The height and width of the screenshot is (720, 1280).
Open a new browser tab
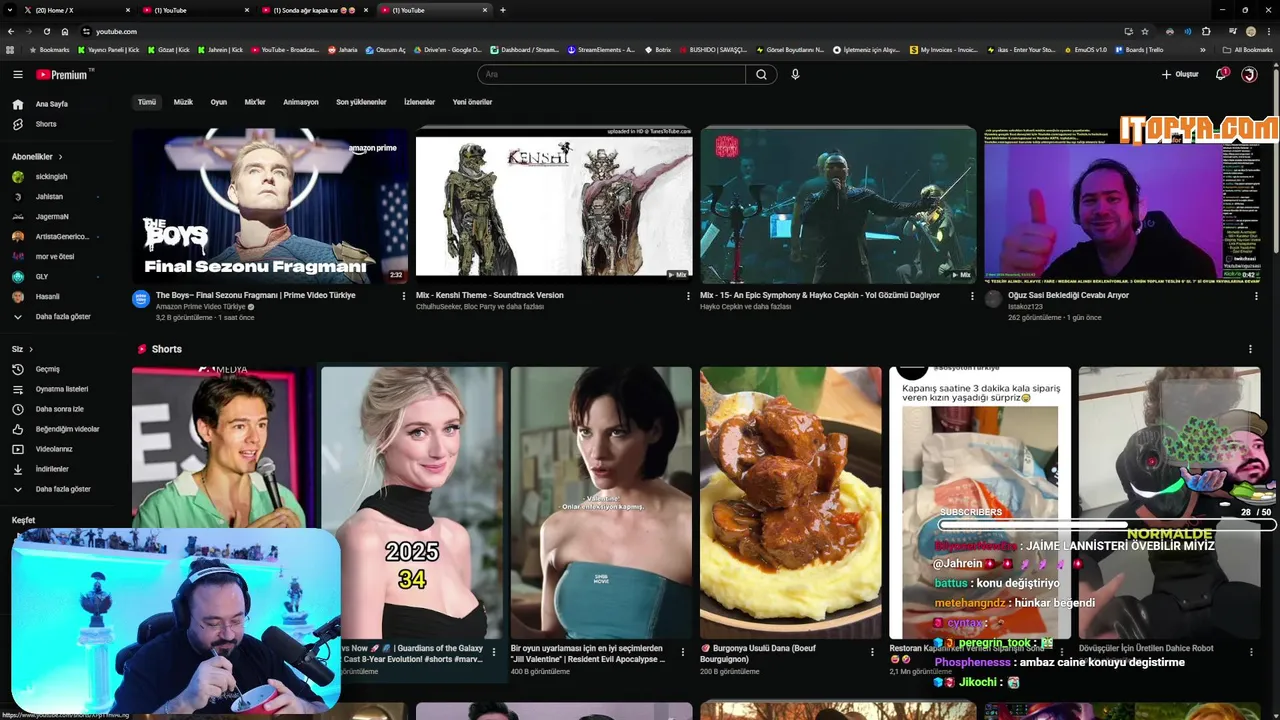coord(502,10)
